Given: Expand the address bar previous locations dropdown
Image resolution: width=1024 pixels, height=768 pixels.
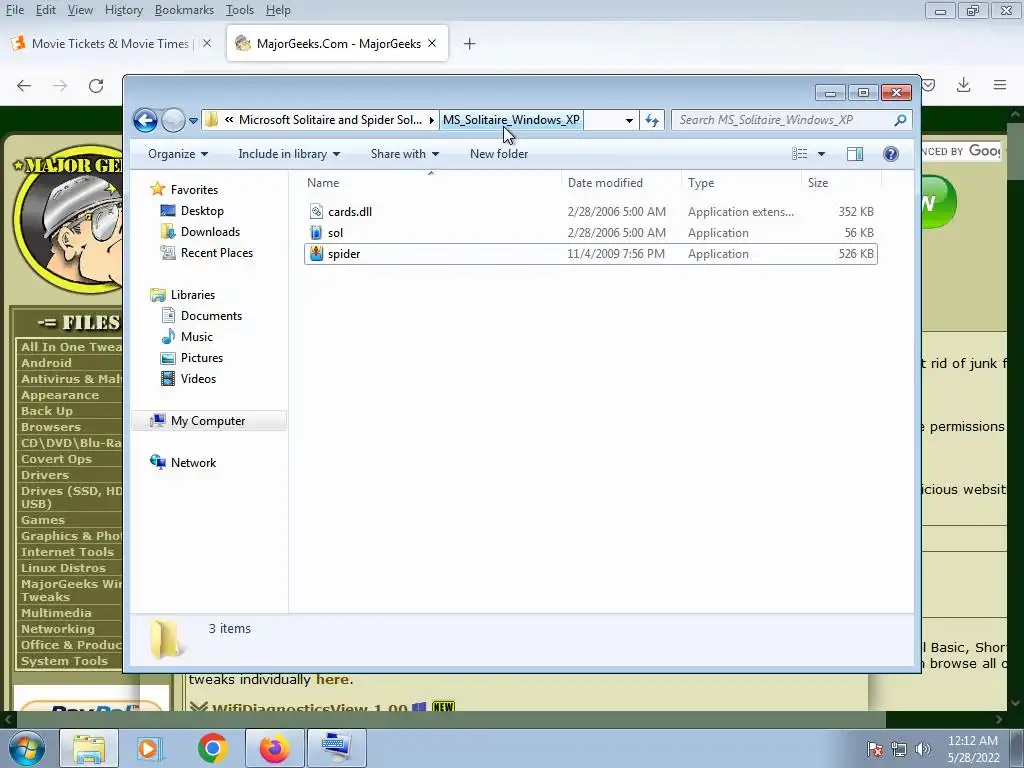Looking at the screenshot, I should (x=629, y=120).
